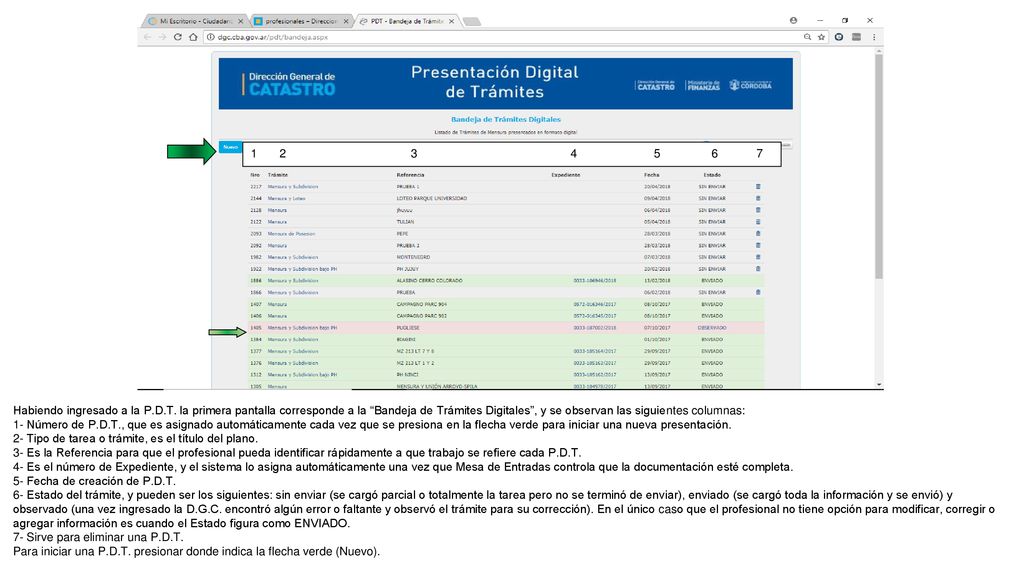
Task: Delete the PEPE reference row
Action: coord(758,234)
